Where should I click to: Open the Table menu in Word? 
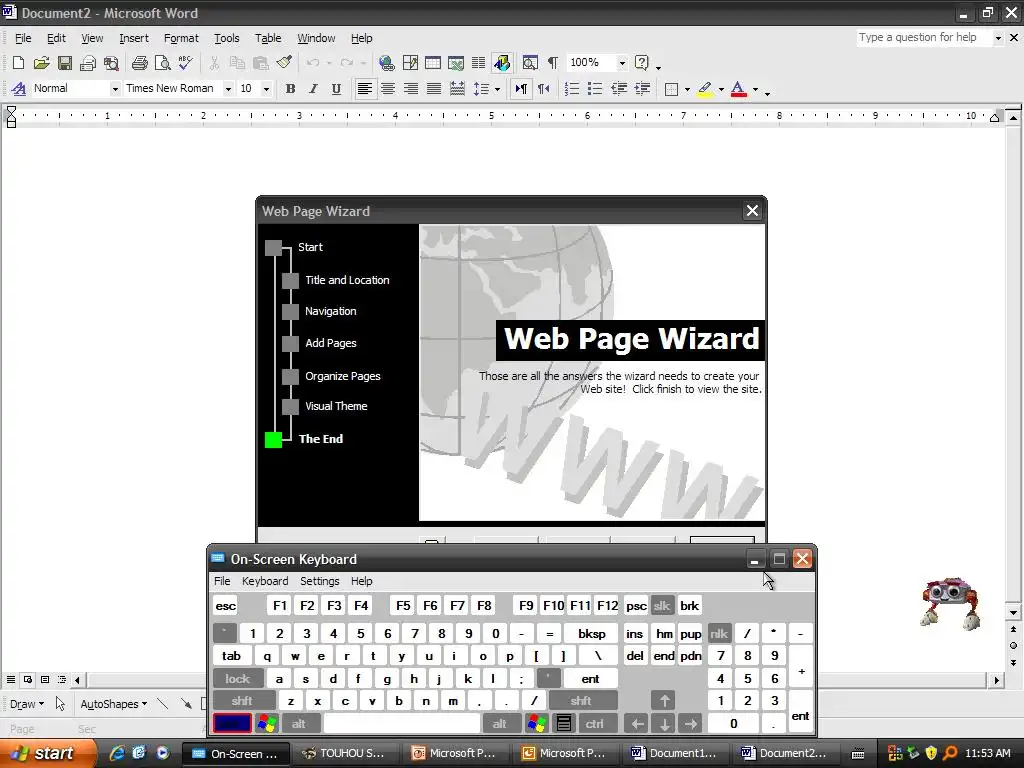pos(268,39)
